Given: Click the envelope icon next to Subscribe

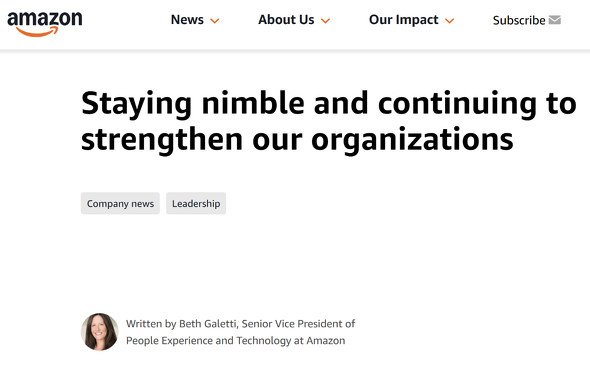Looking at the screenshot, I should pos(555,20).
